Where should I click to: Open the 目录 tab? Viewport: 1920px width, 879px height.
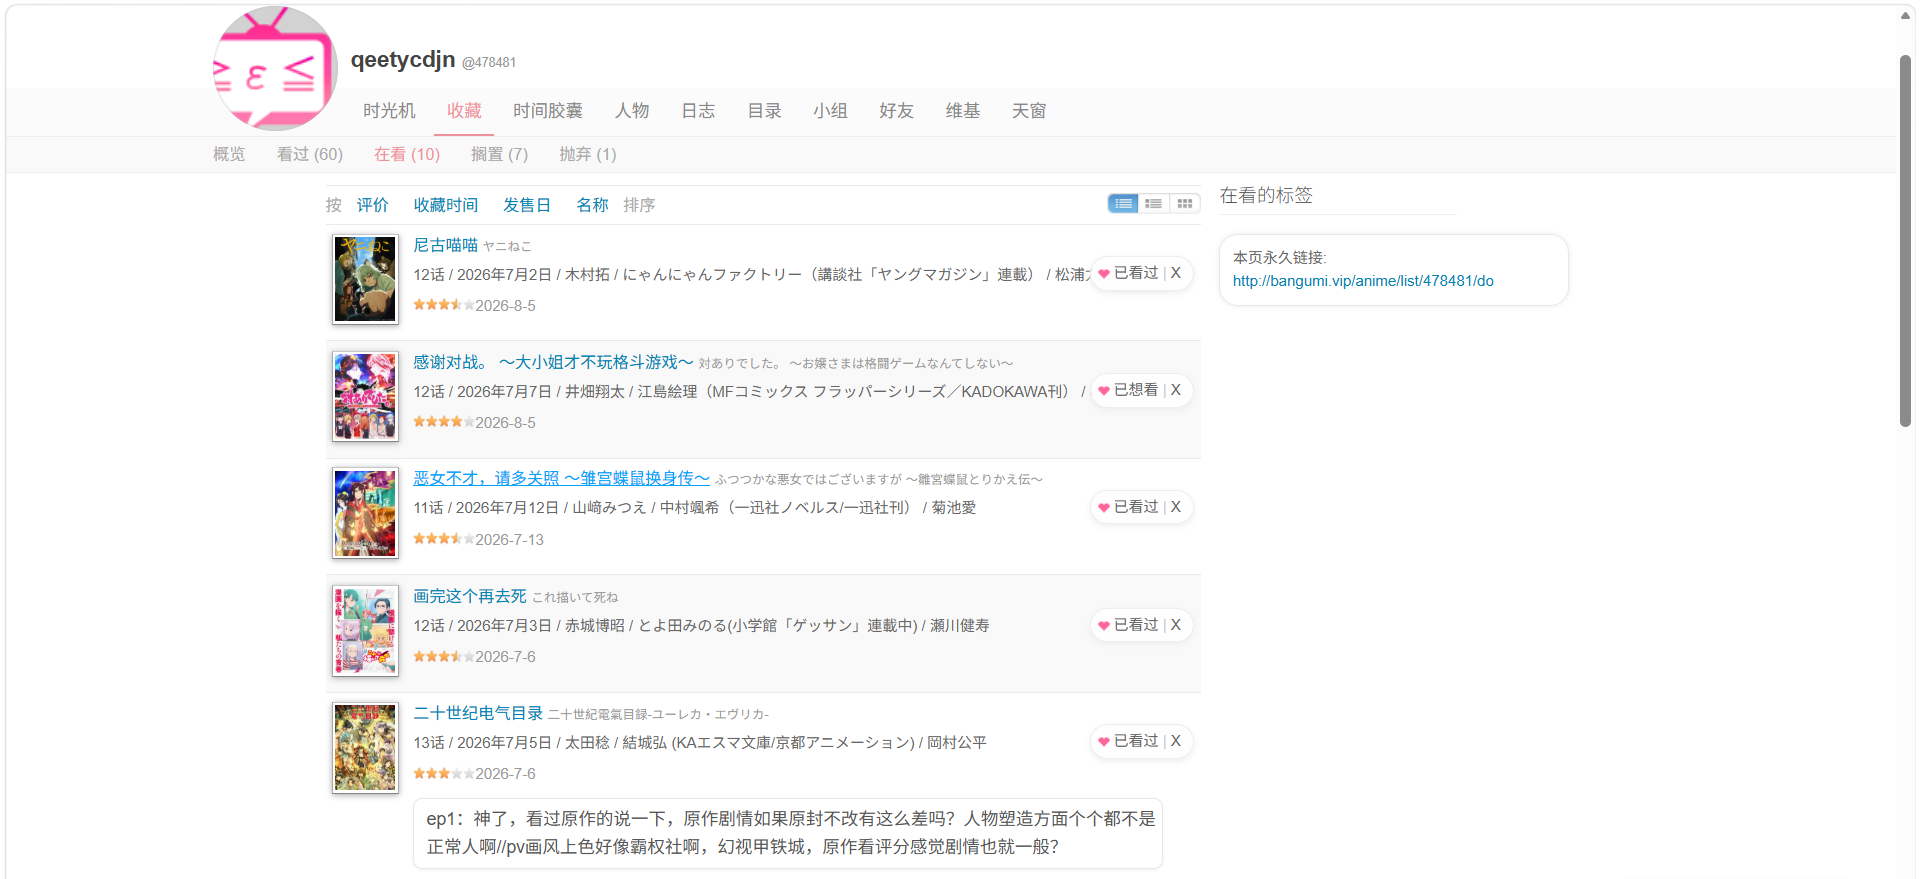(764, 111)
